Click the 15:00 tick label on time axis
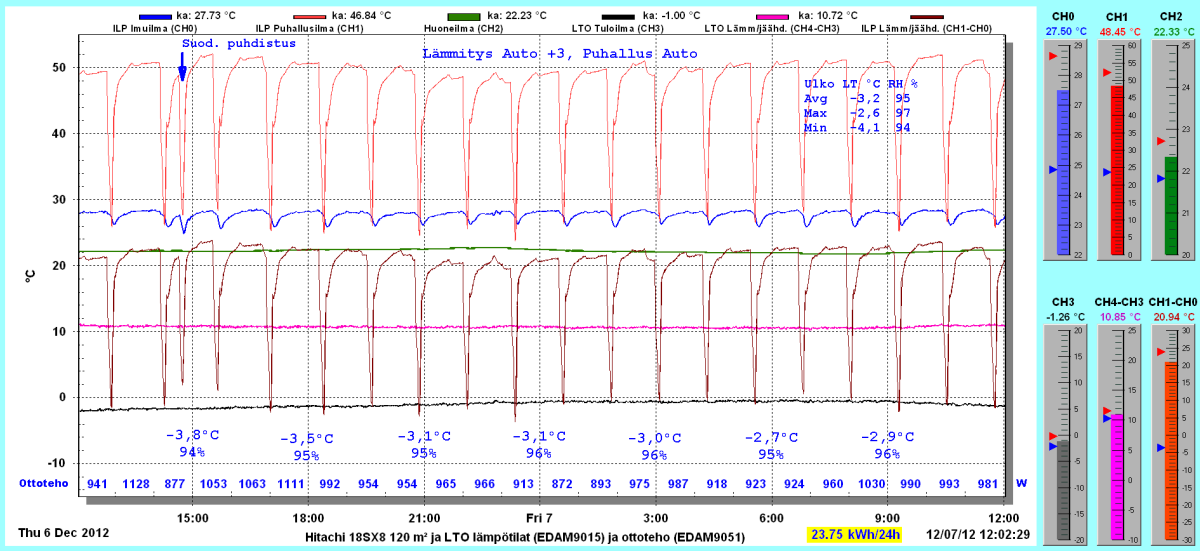The height and width of the screenshot is (551, 1200). pyautogui.click(x=192, y=518)
